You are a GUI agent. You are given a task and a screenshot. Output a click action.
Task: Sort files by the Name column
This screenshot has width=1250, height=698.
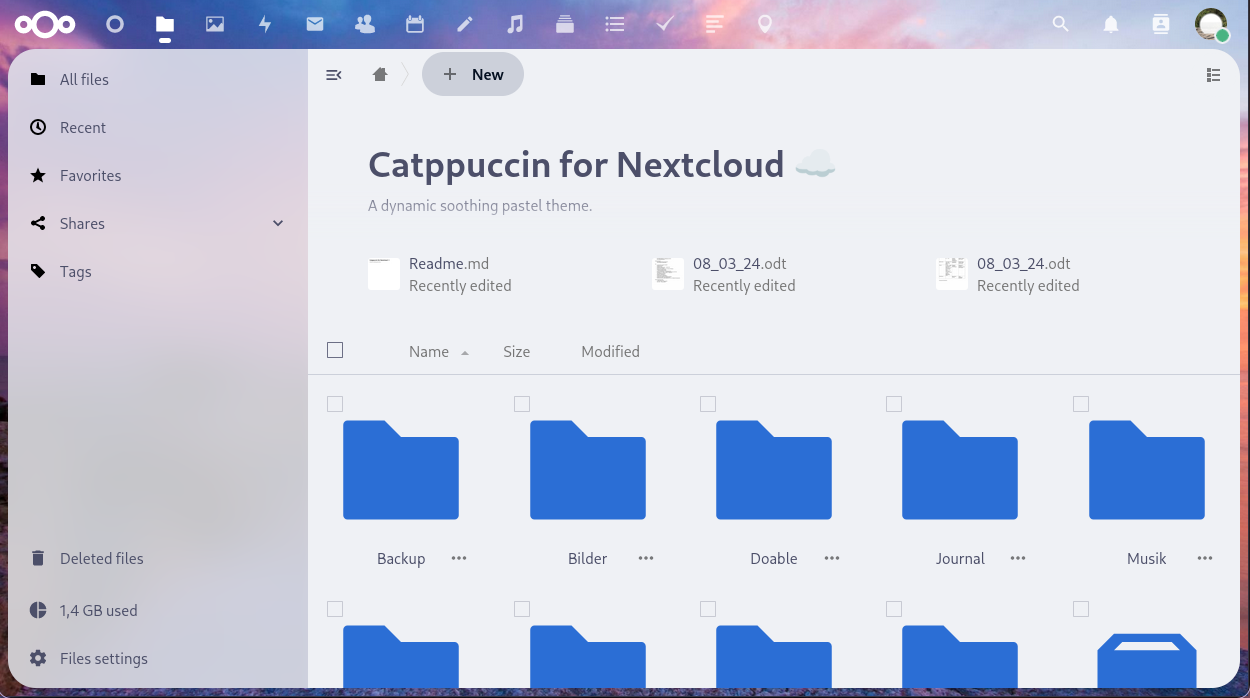click(429, 351)
